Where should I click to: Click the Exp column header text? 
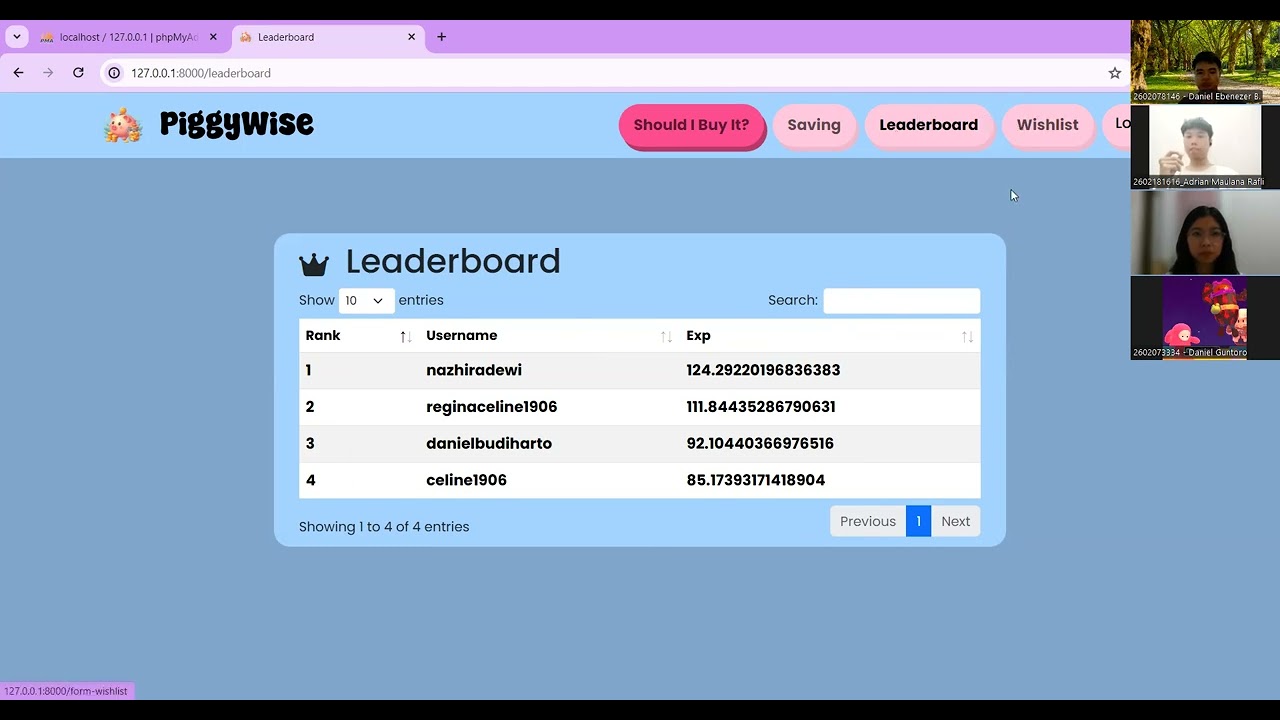[698, 336]
